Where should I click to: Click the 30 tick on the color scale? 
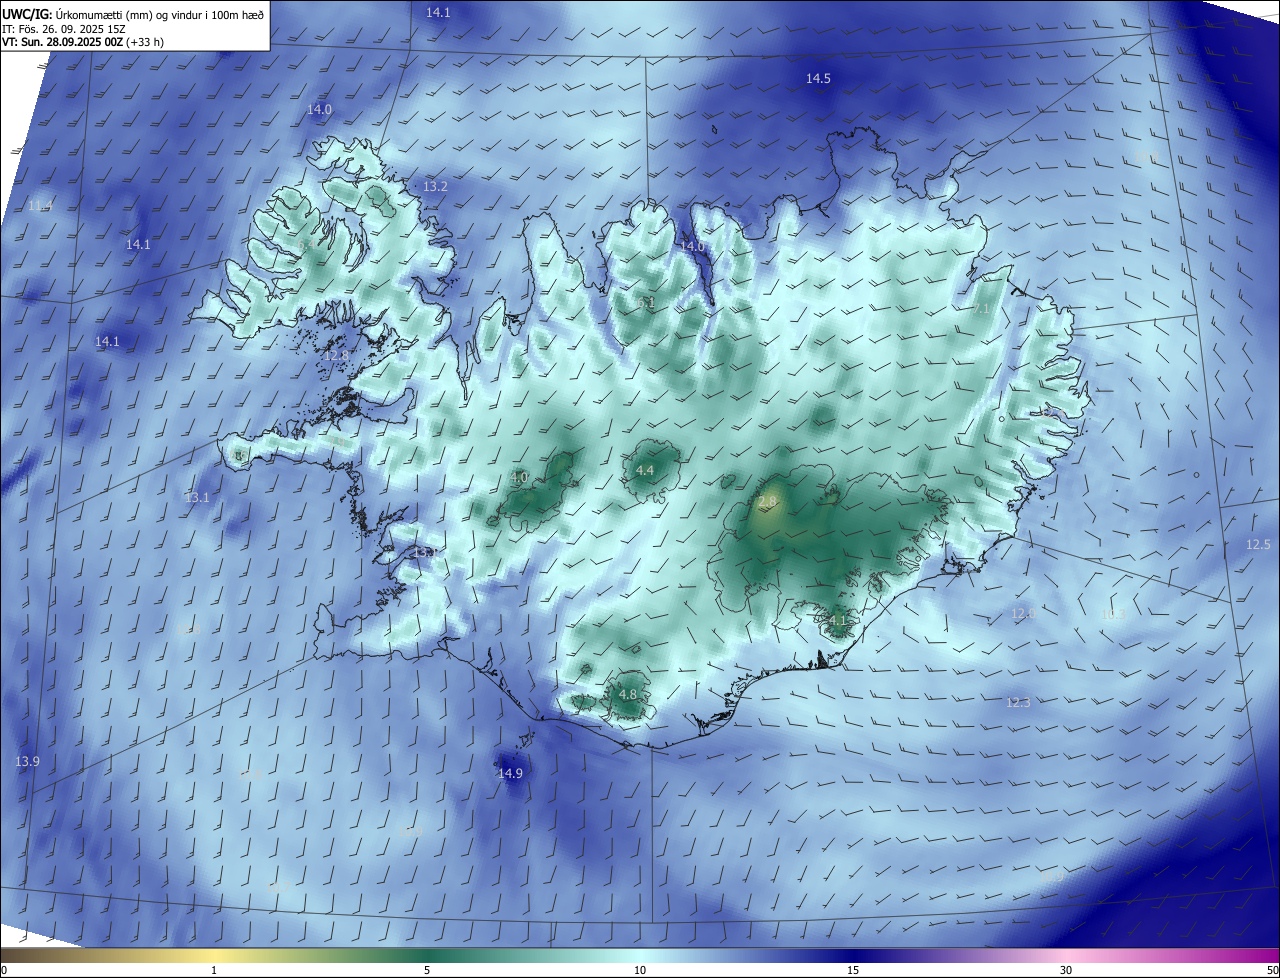pyautogui.click(x=1066, y=970)
